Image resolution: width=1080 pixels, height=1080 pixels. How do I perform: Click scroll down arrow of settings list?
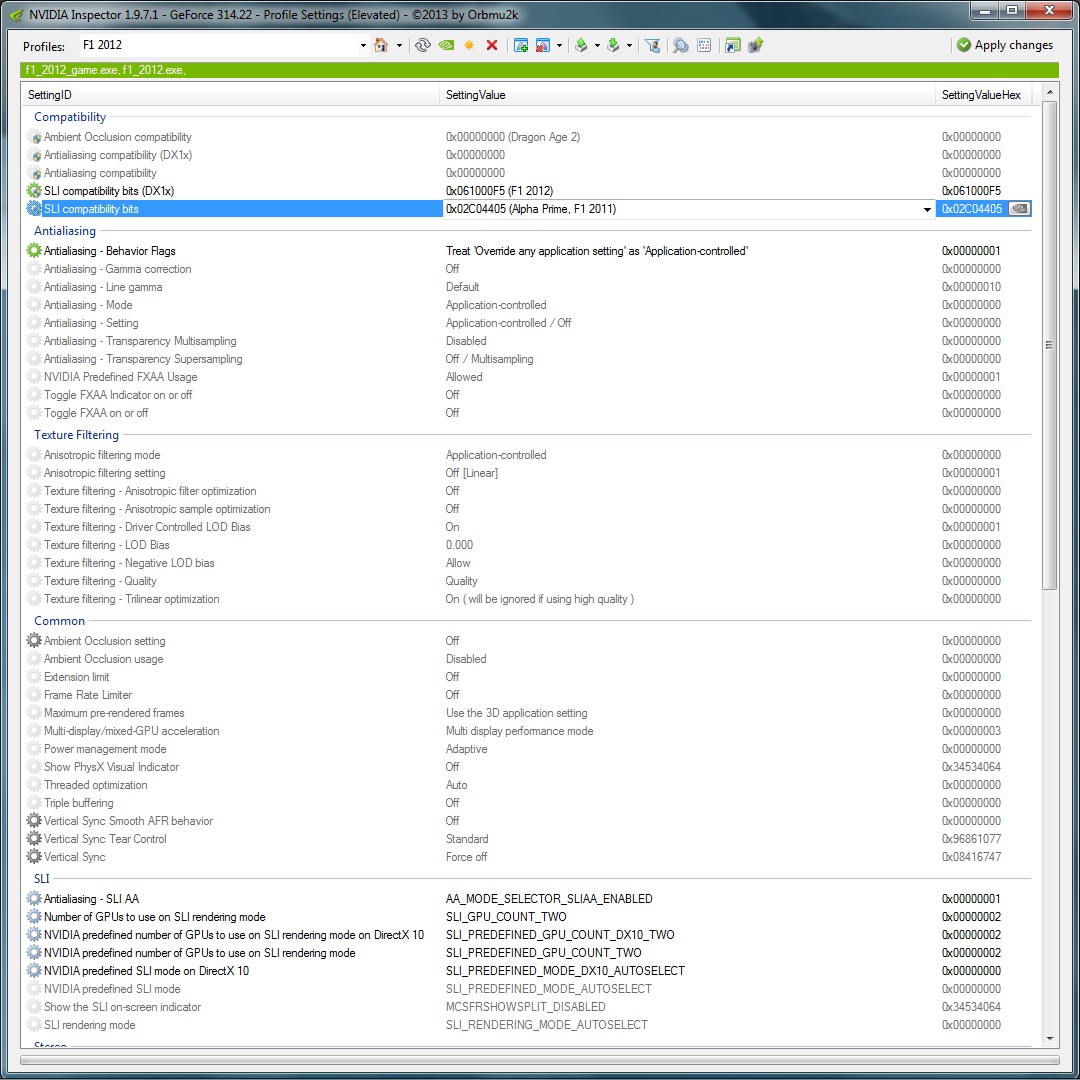tap(1049, 1039)
